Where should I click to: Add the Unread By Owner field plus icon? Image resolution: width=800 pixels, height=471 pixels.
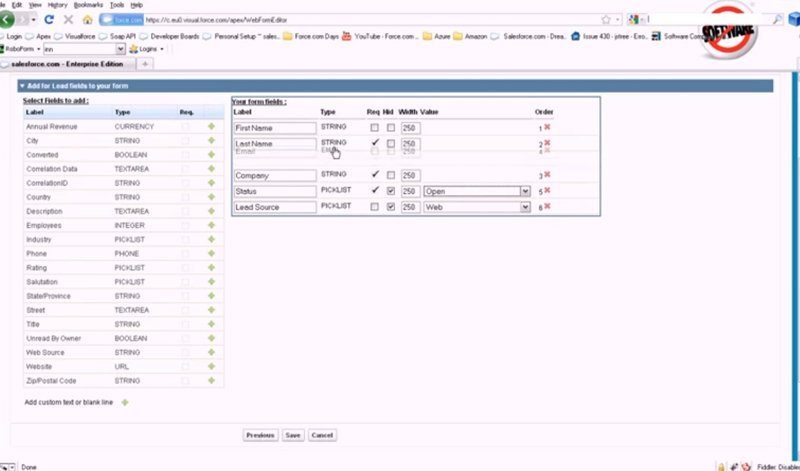(211, 338)
